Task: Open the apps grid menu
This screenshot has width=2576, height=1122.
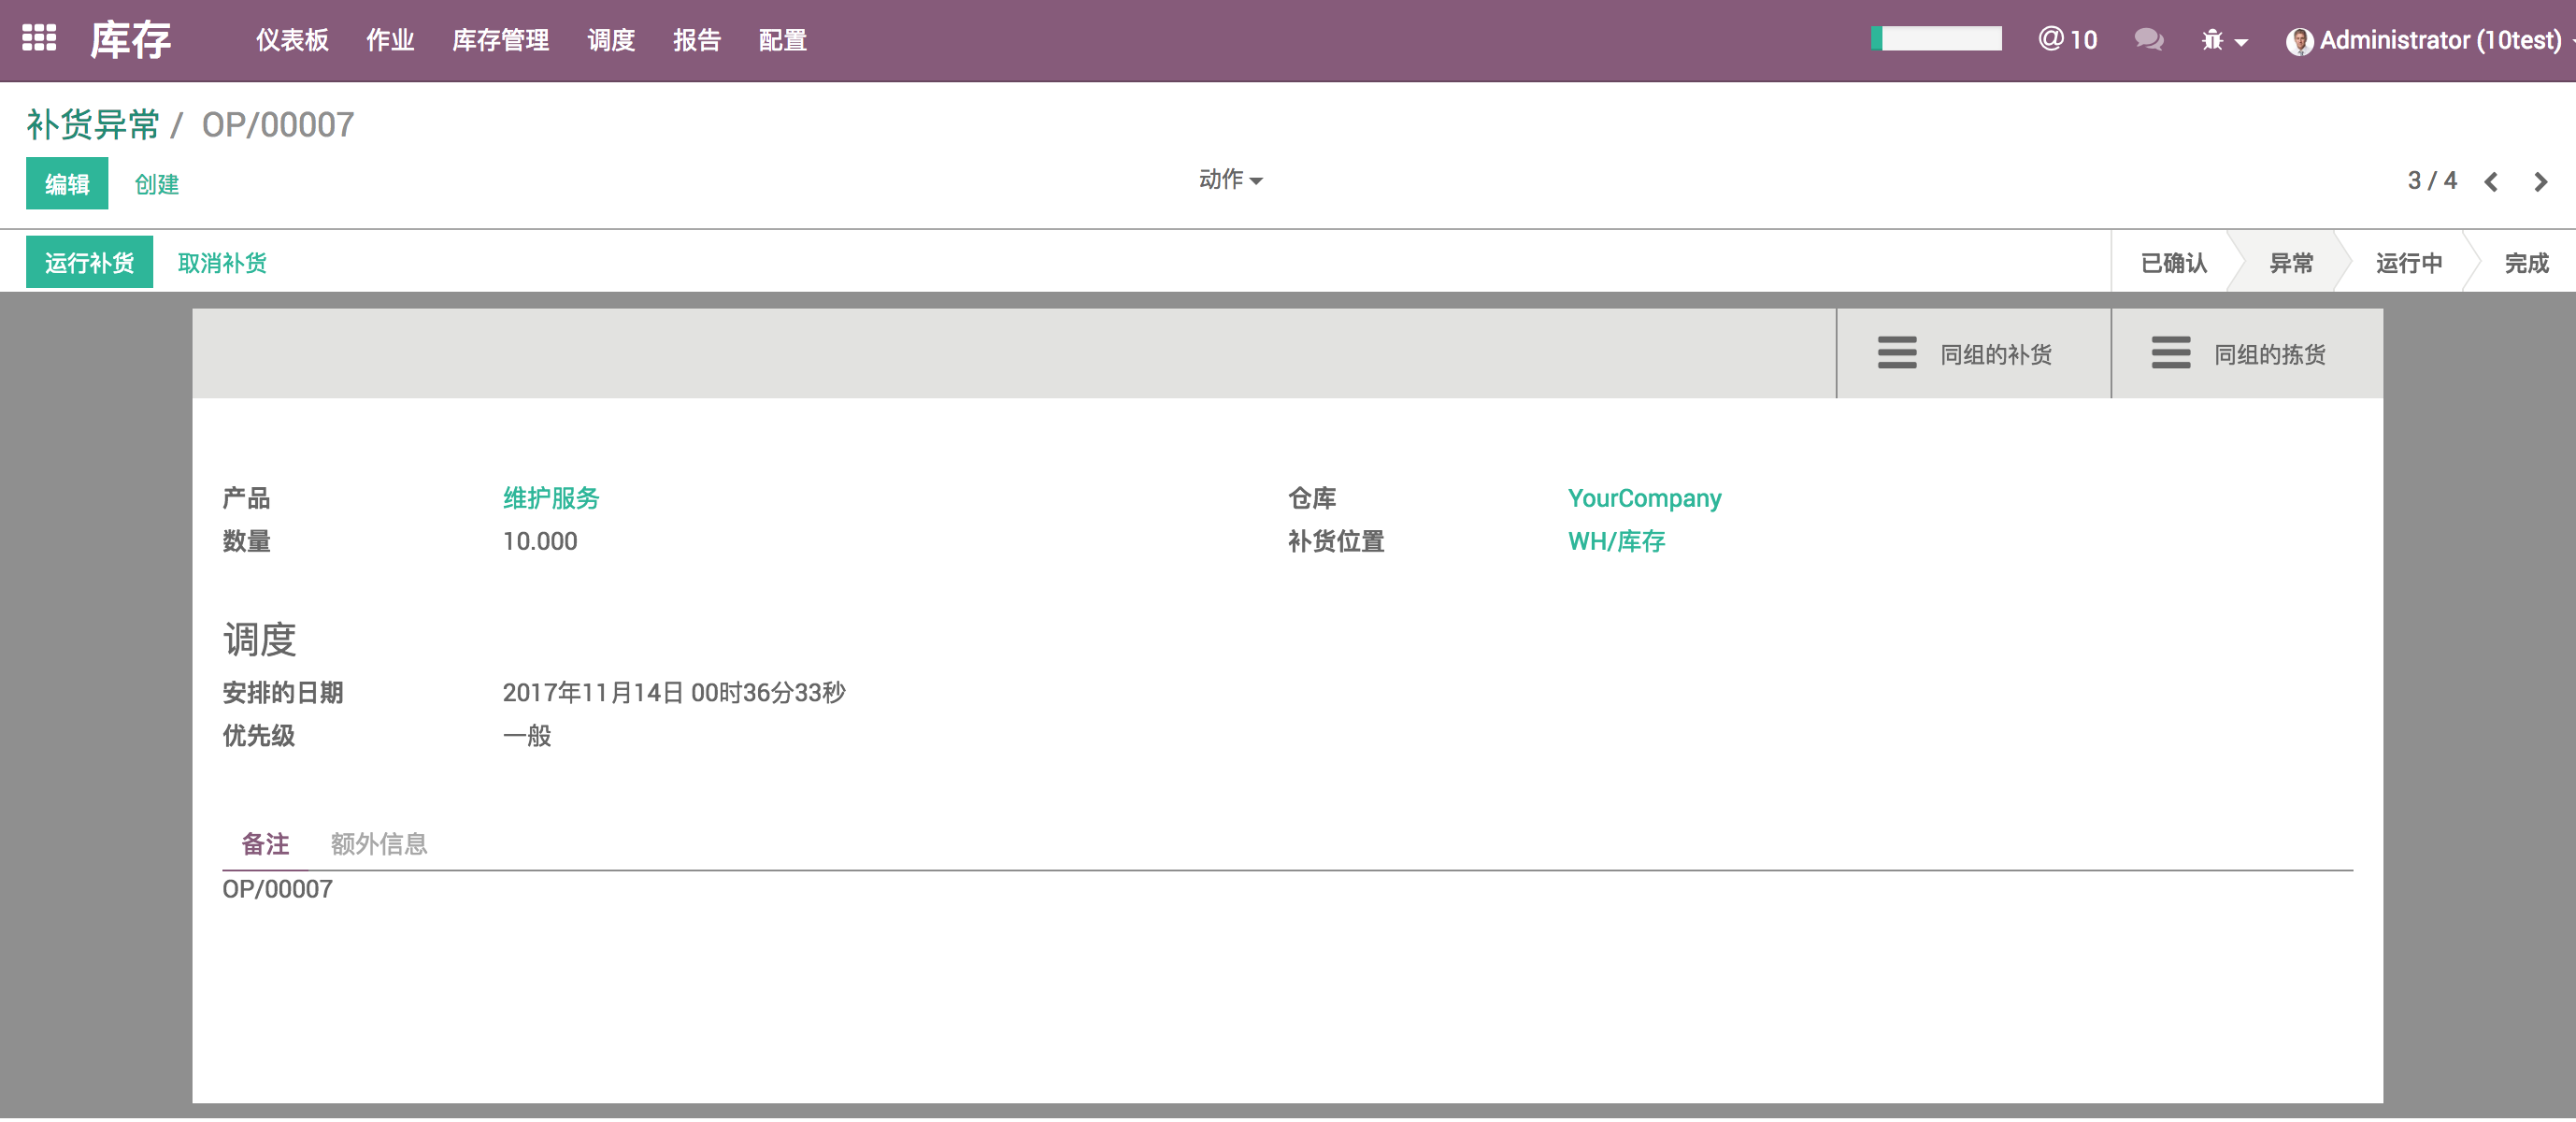Action: 39,40
